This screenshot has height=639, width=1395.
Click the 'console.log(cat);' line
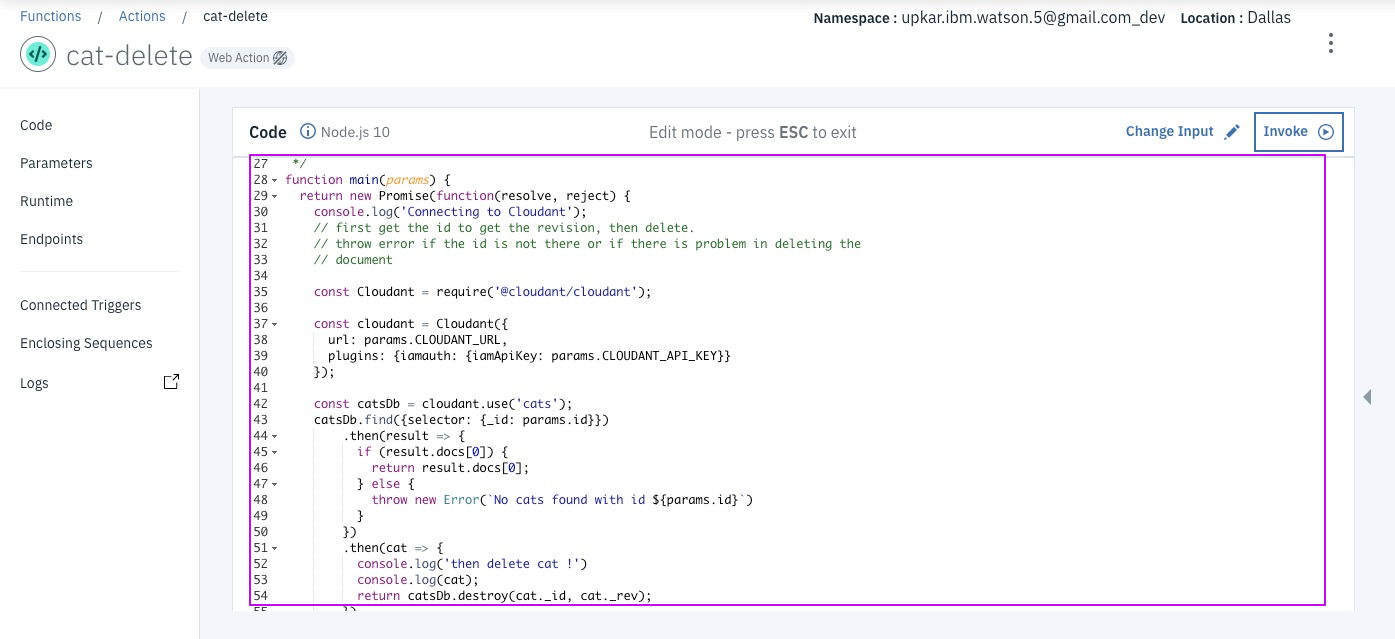coord(418,580)
